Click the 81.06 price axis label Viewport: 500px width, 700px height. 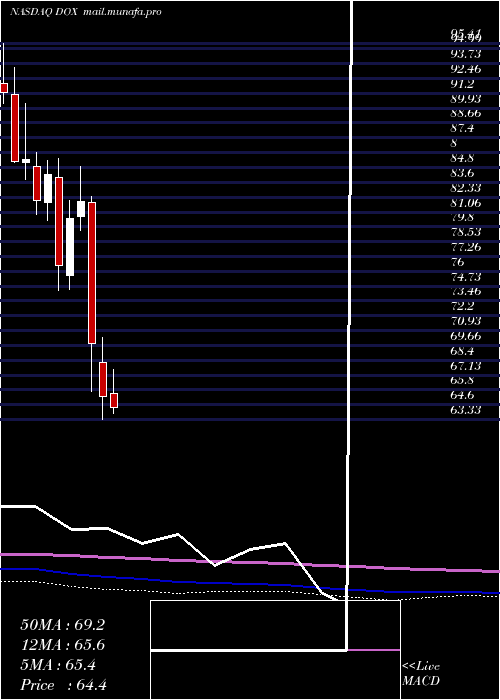466,203
